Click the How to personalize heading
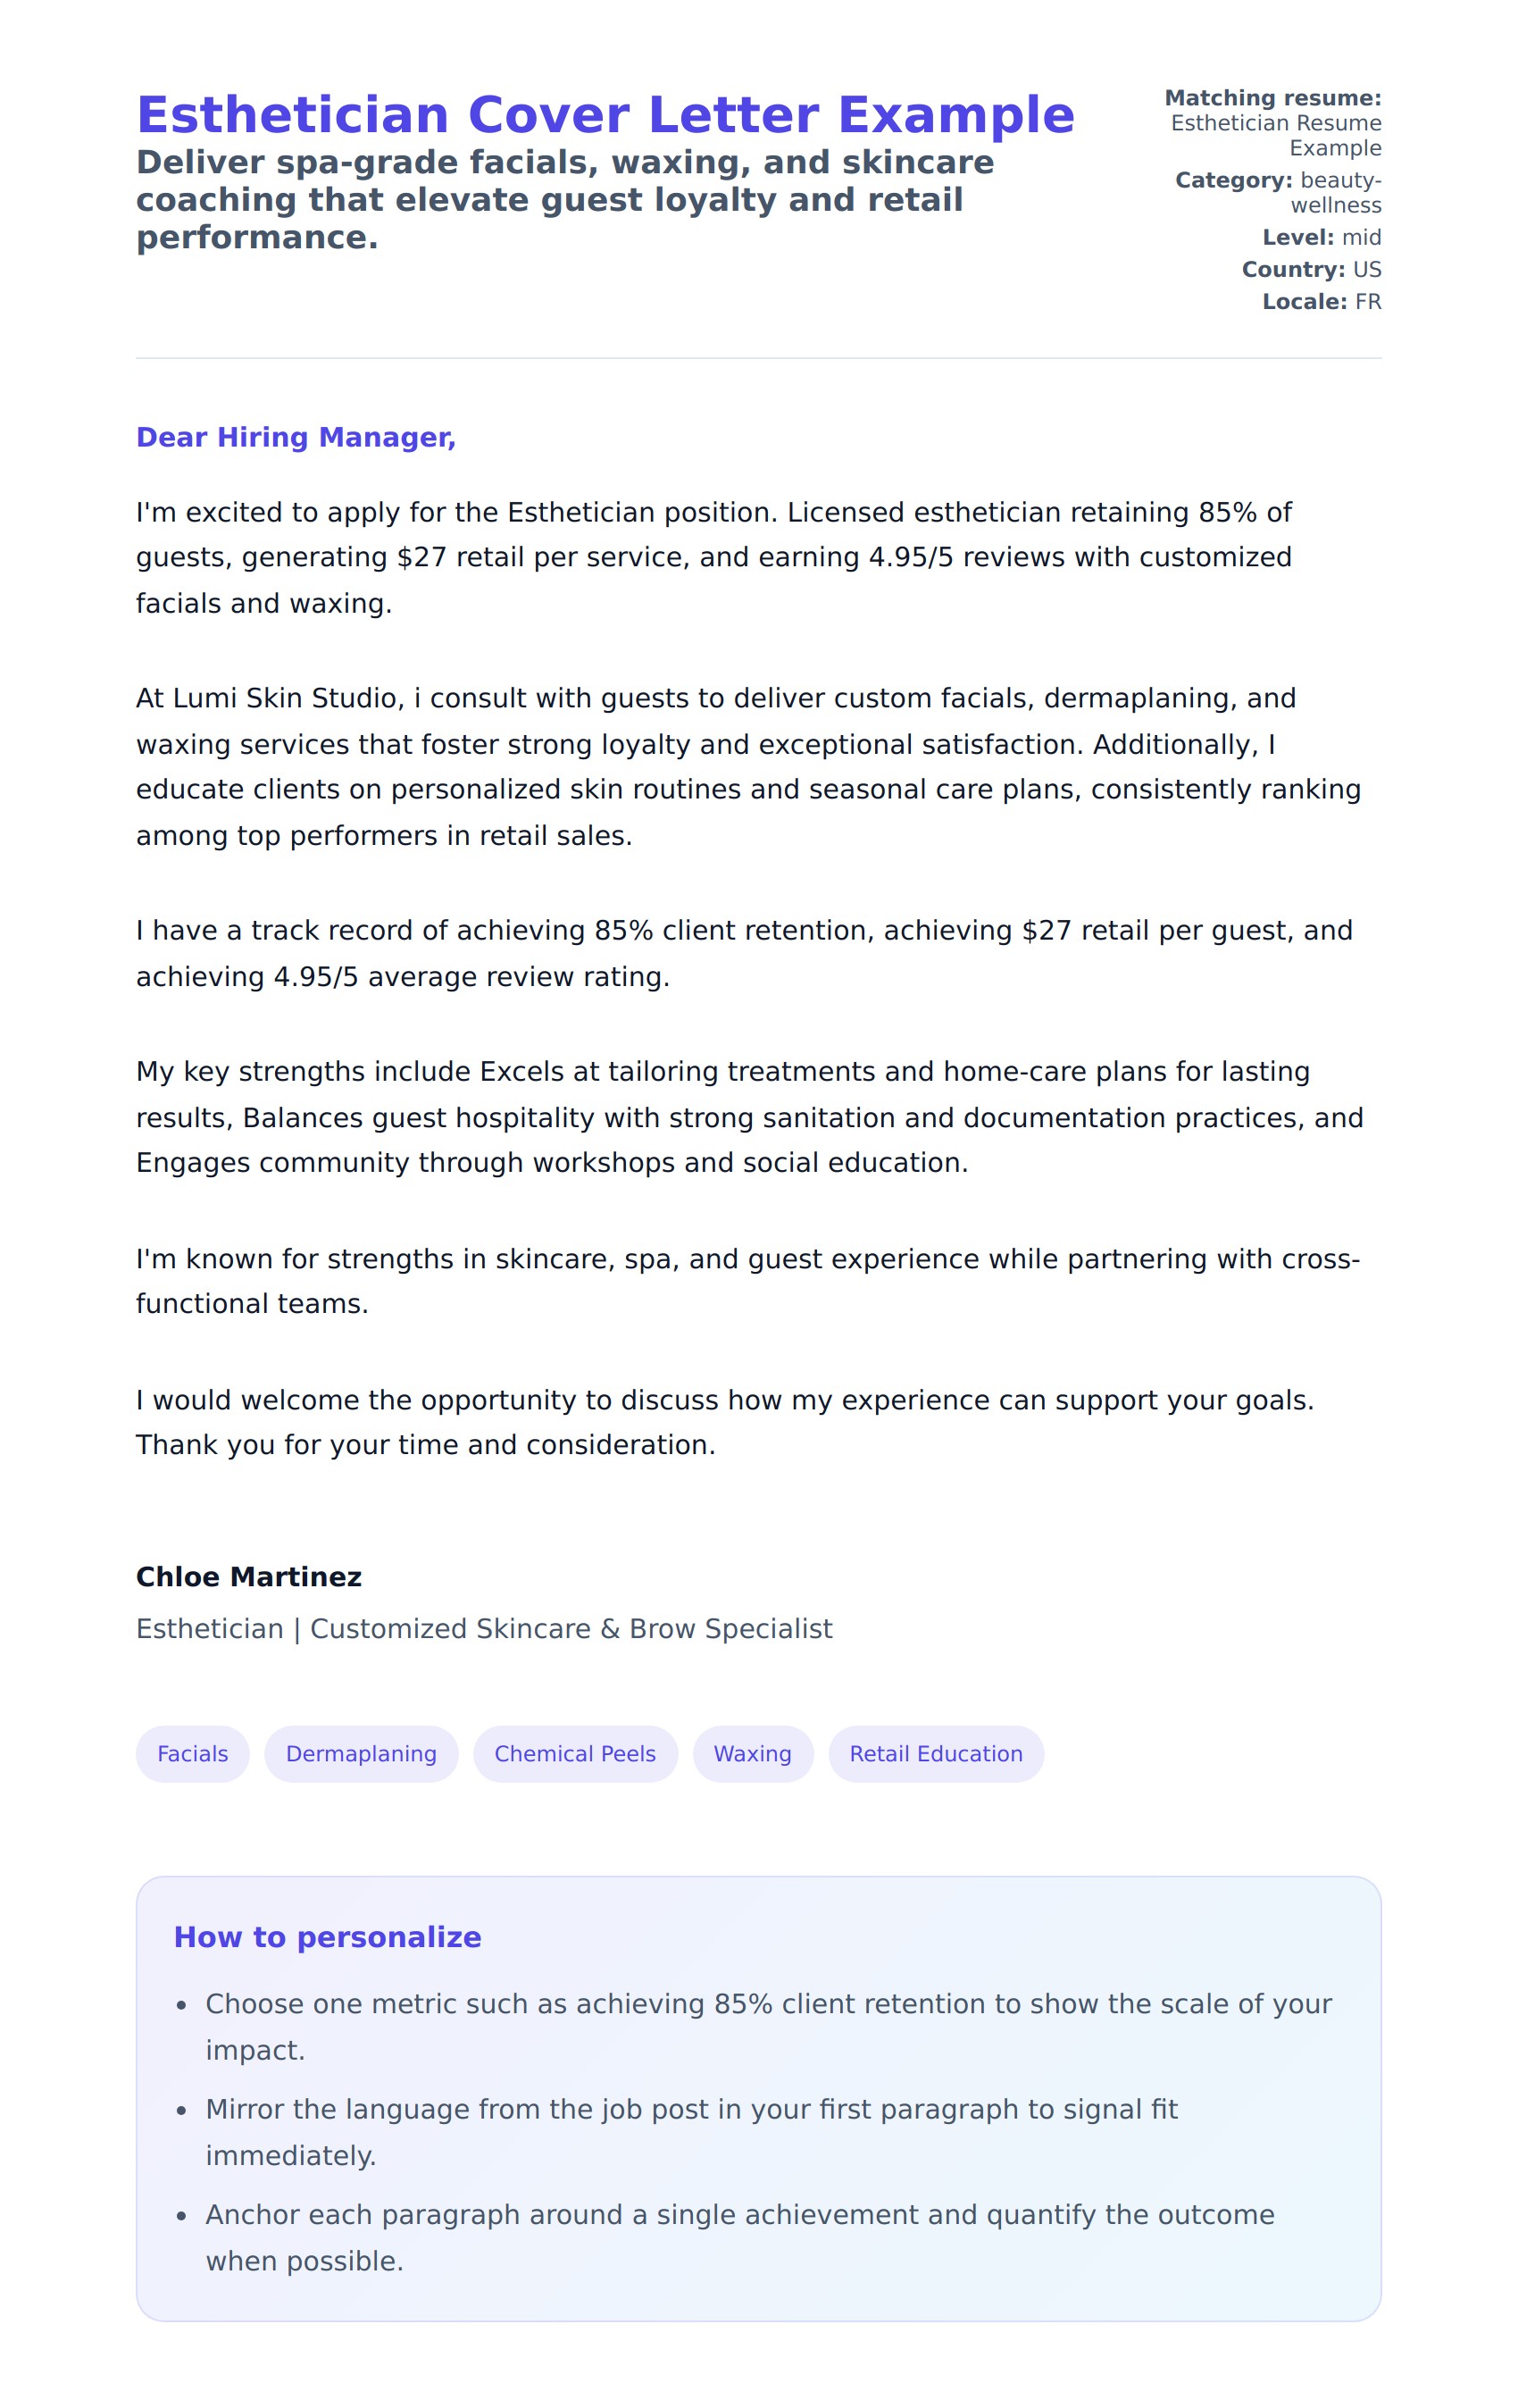This screenshot has height=2408, width=1518. point(327,1937)
